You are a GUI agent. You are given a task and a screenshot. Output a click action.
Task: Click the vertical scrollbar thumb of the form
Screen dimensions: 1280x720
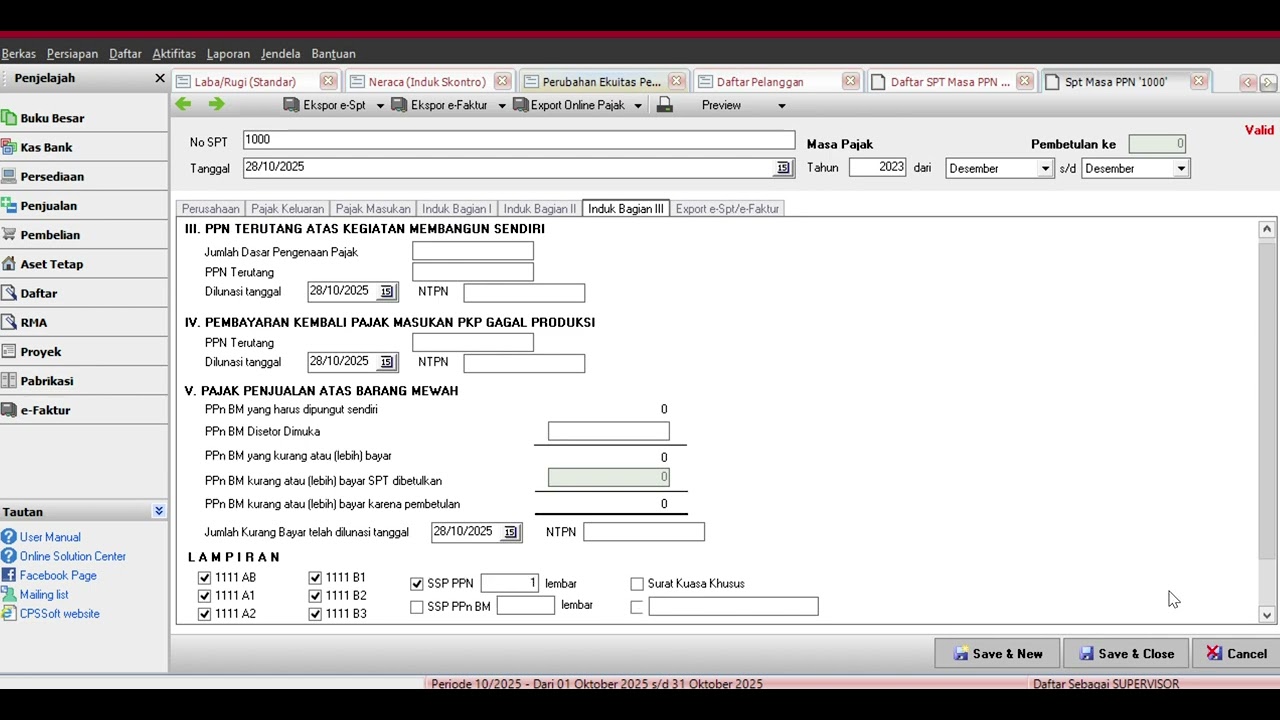pyautogui.click(x=1267, y=400)
